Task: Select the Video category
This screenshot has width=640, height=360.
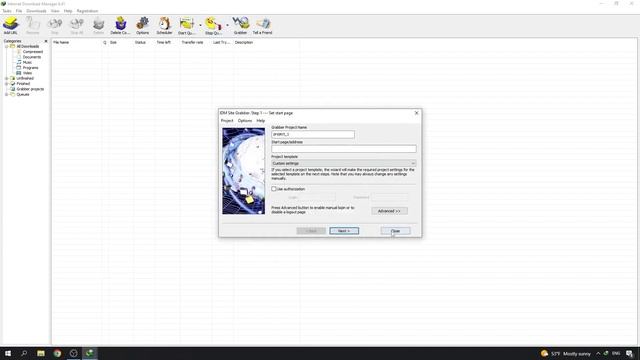Action: 27,73
